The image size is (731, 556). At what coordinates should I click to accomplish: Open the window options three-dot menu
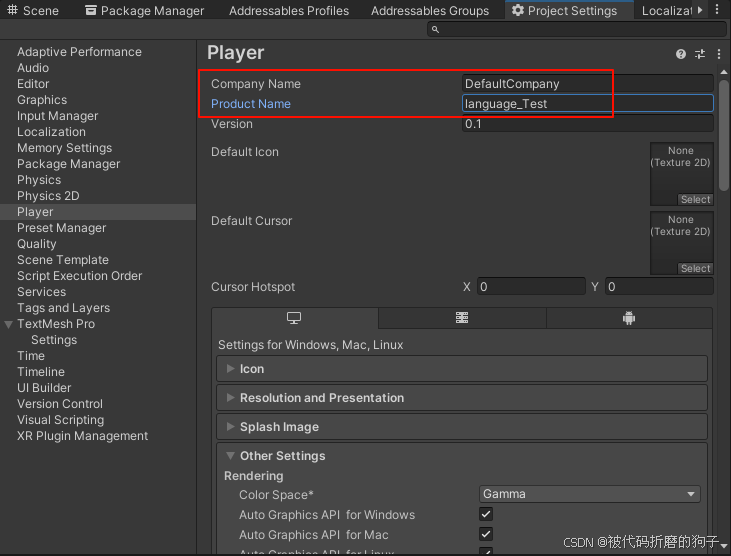717,10
